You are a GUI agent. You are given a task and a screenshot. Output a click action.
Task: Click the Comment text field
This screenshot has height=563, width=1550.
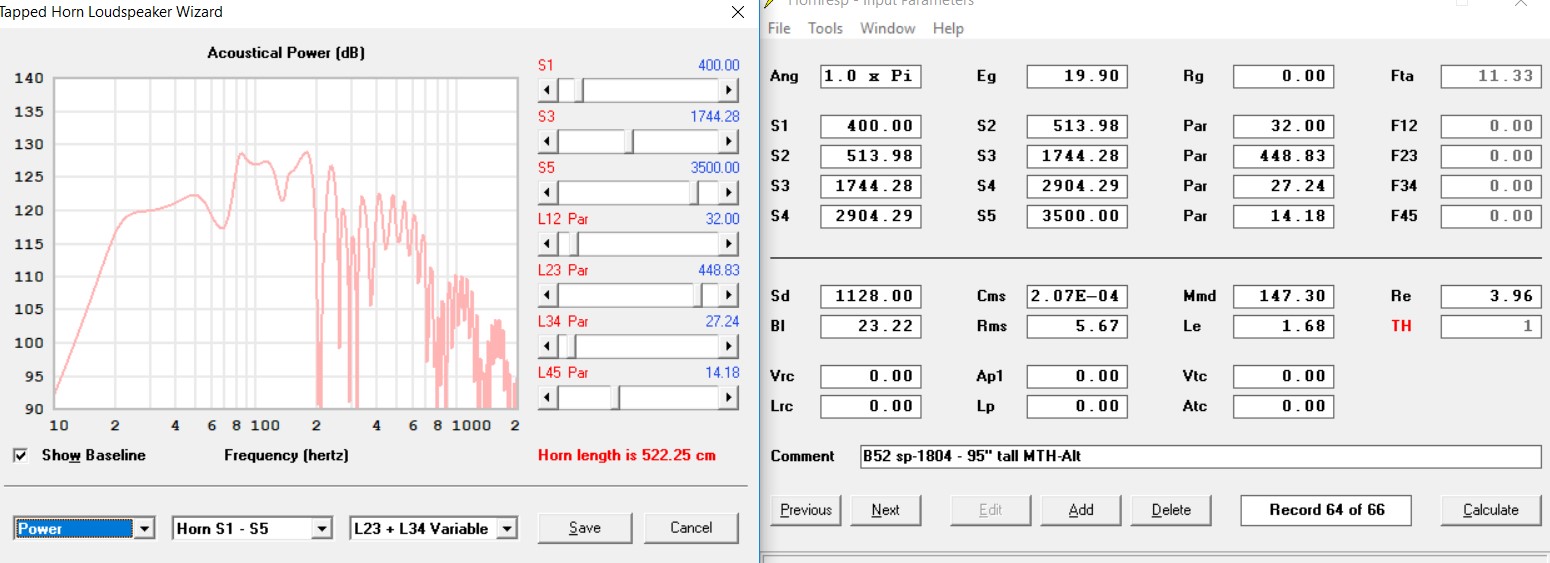click(x=1201, y=456)
